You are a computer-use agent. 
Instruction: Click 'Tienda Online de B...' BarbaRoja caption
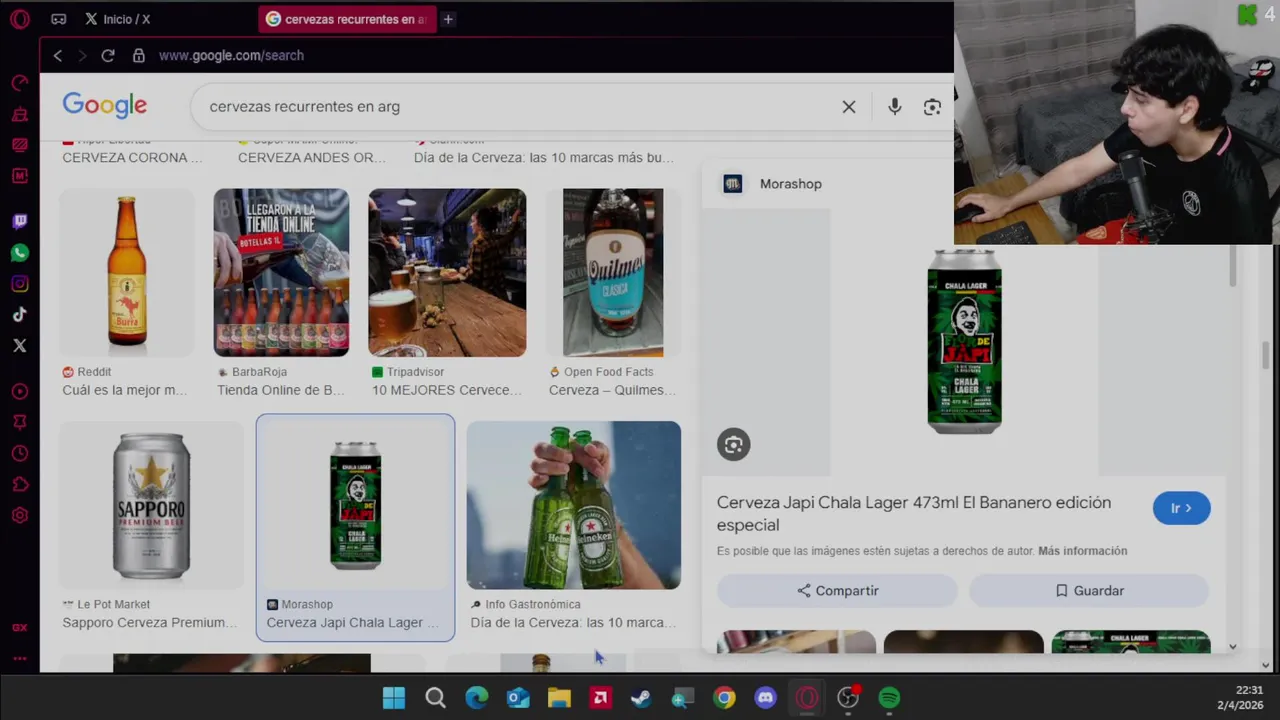281,390
